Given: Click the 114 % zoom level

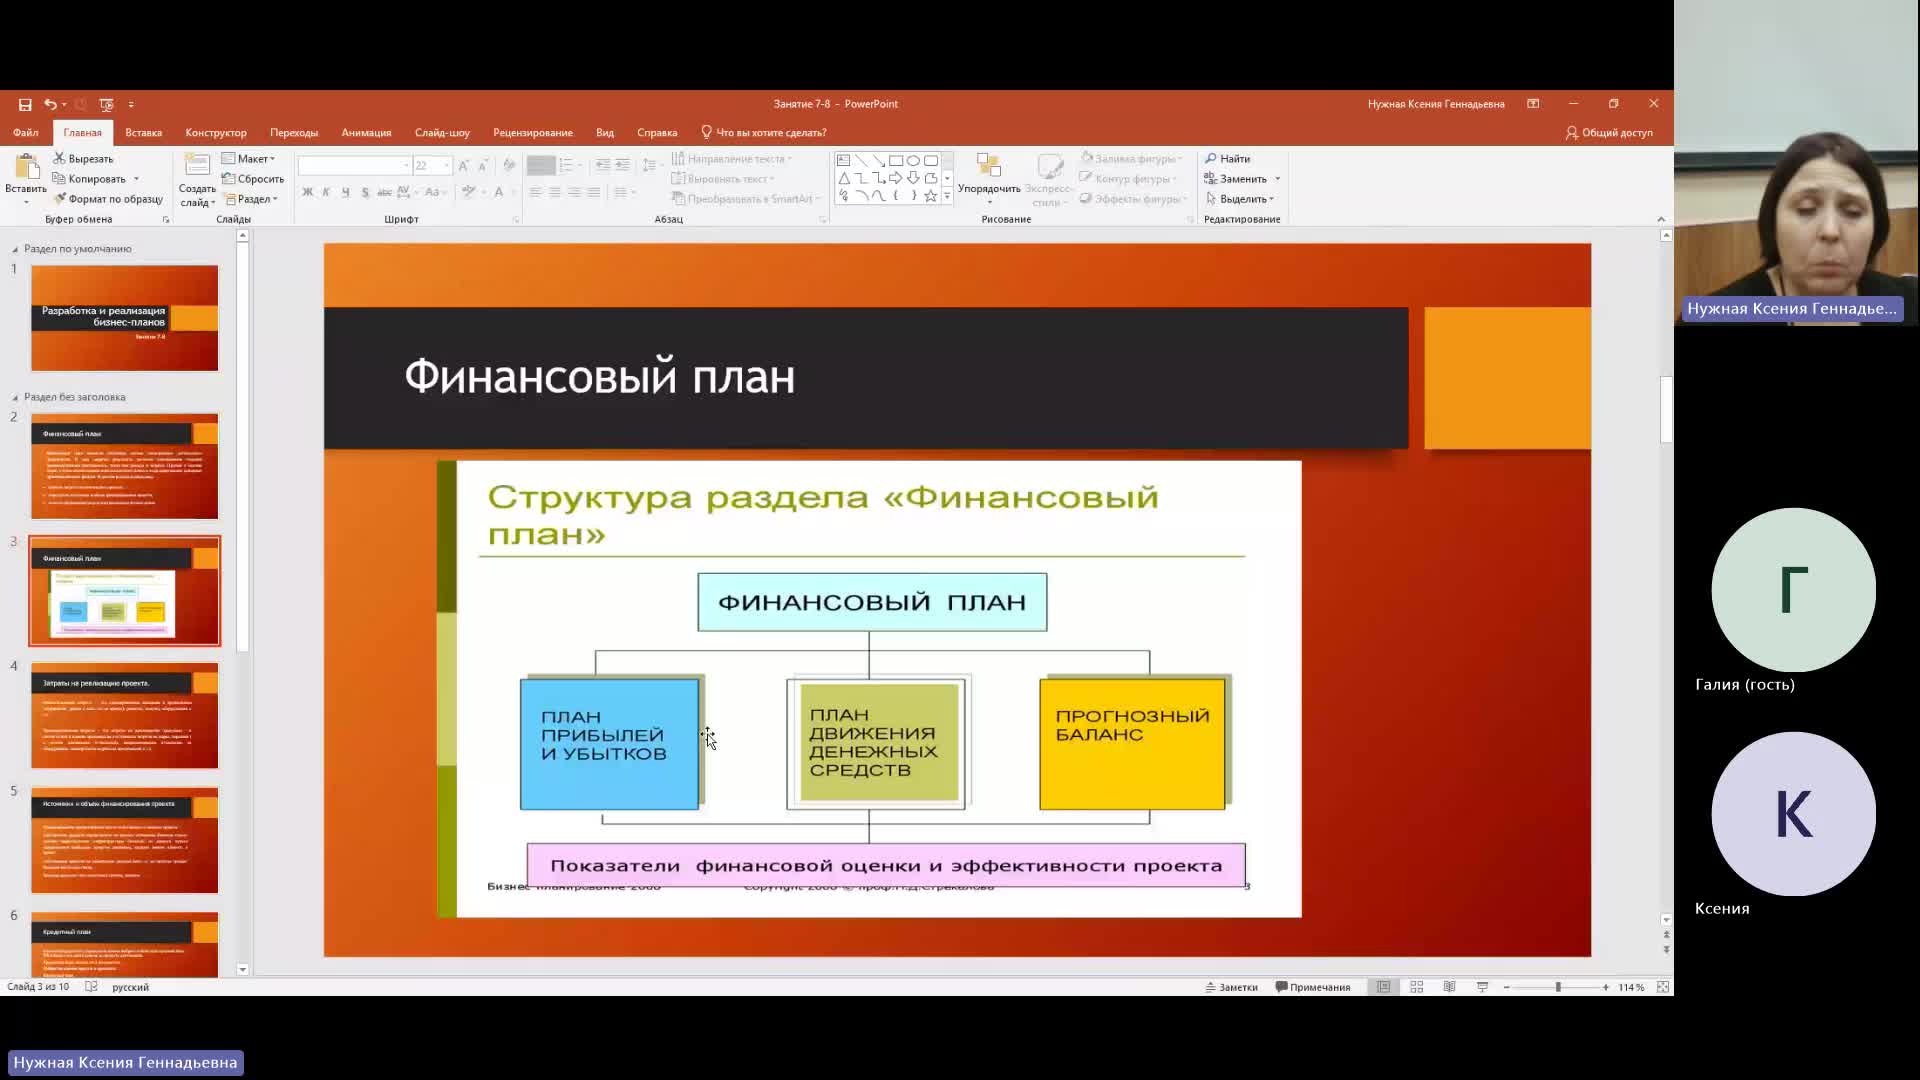Looking at the screenshot, I should pos(1631,987).
